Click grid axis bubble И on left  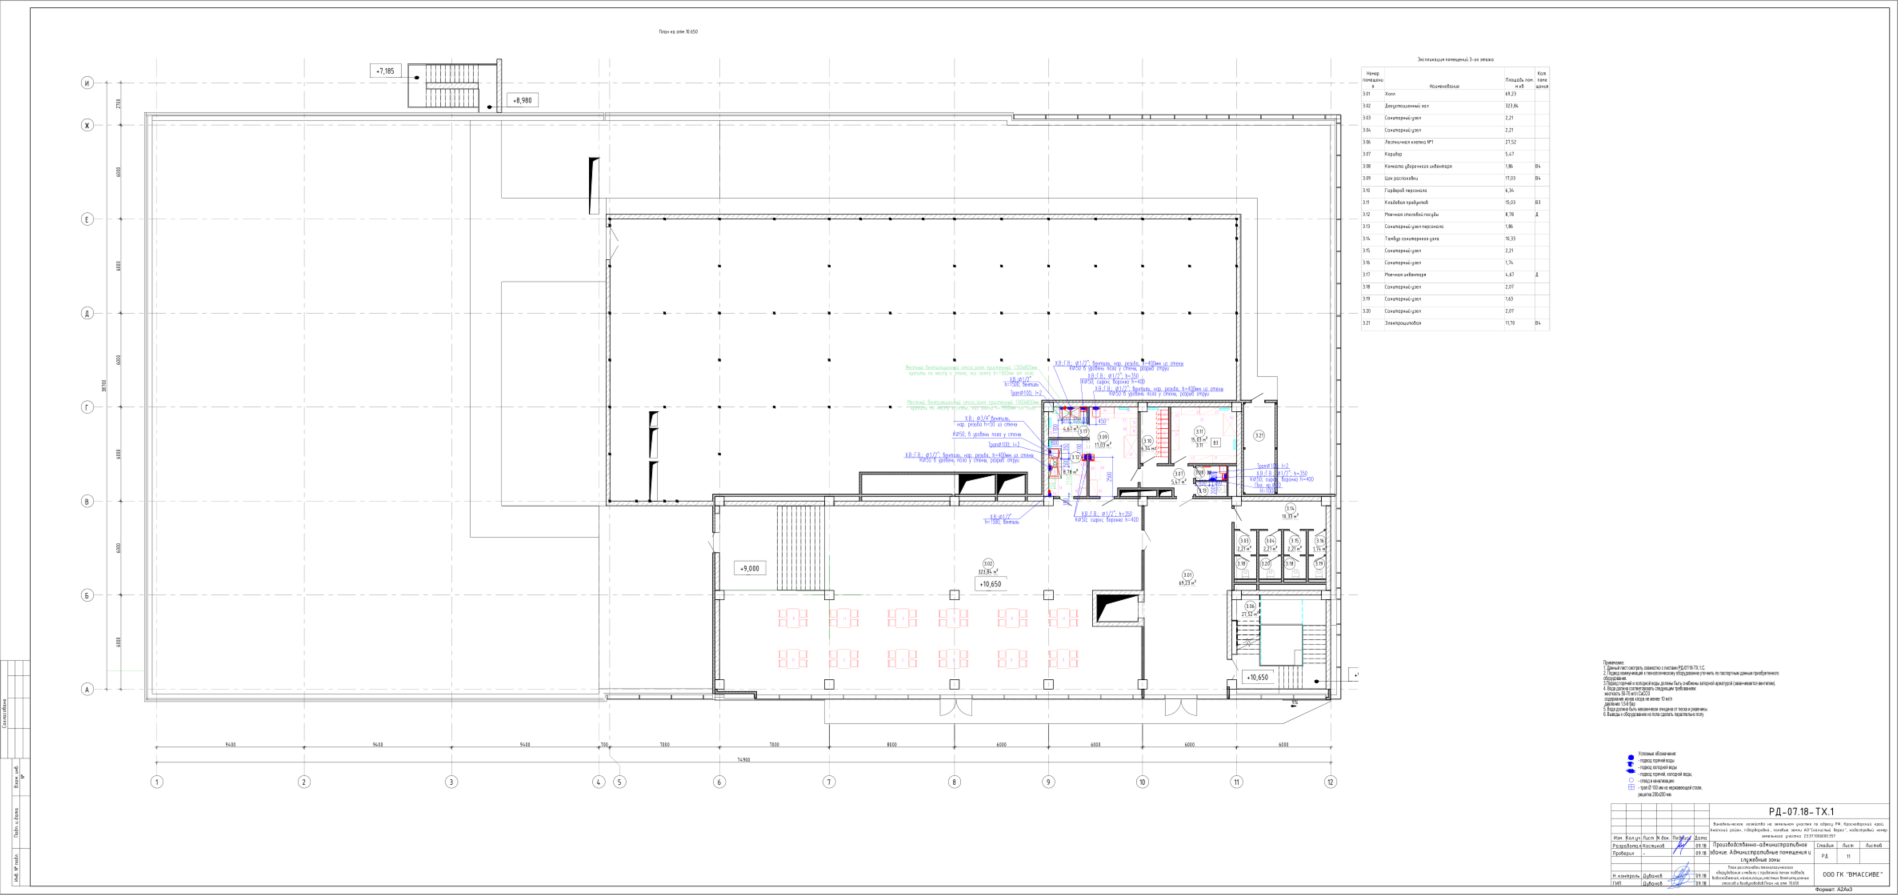(x=87, y=84)
